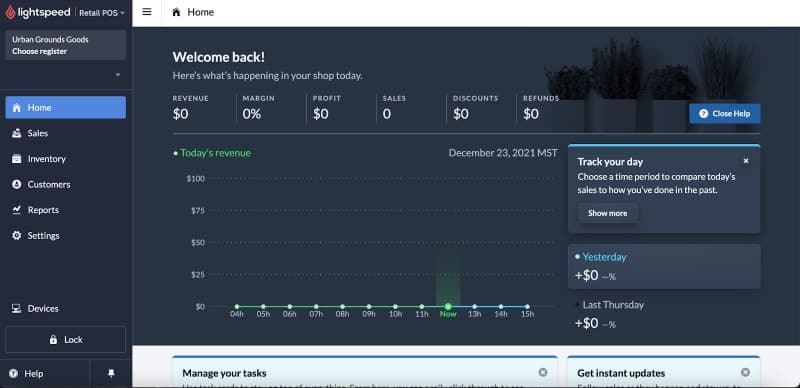Open the hamburger menu icon
This screenshot has height=388, width=800.
tap(147, 12)
